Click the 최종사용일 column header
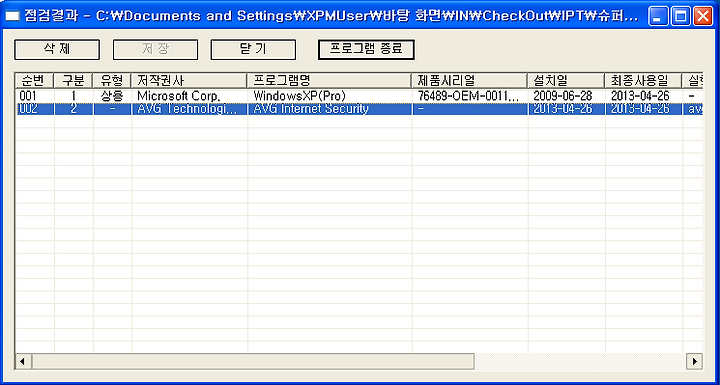 (643, 80)
